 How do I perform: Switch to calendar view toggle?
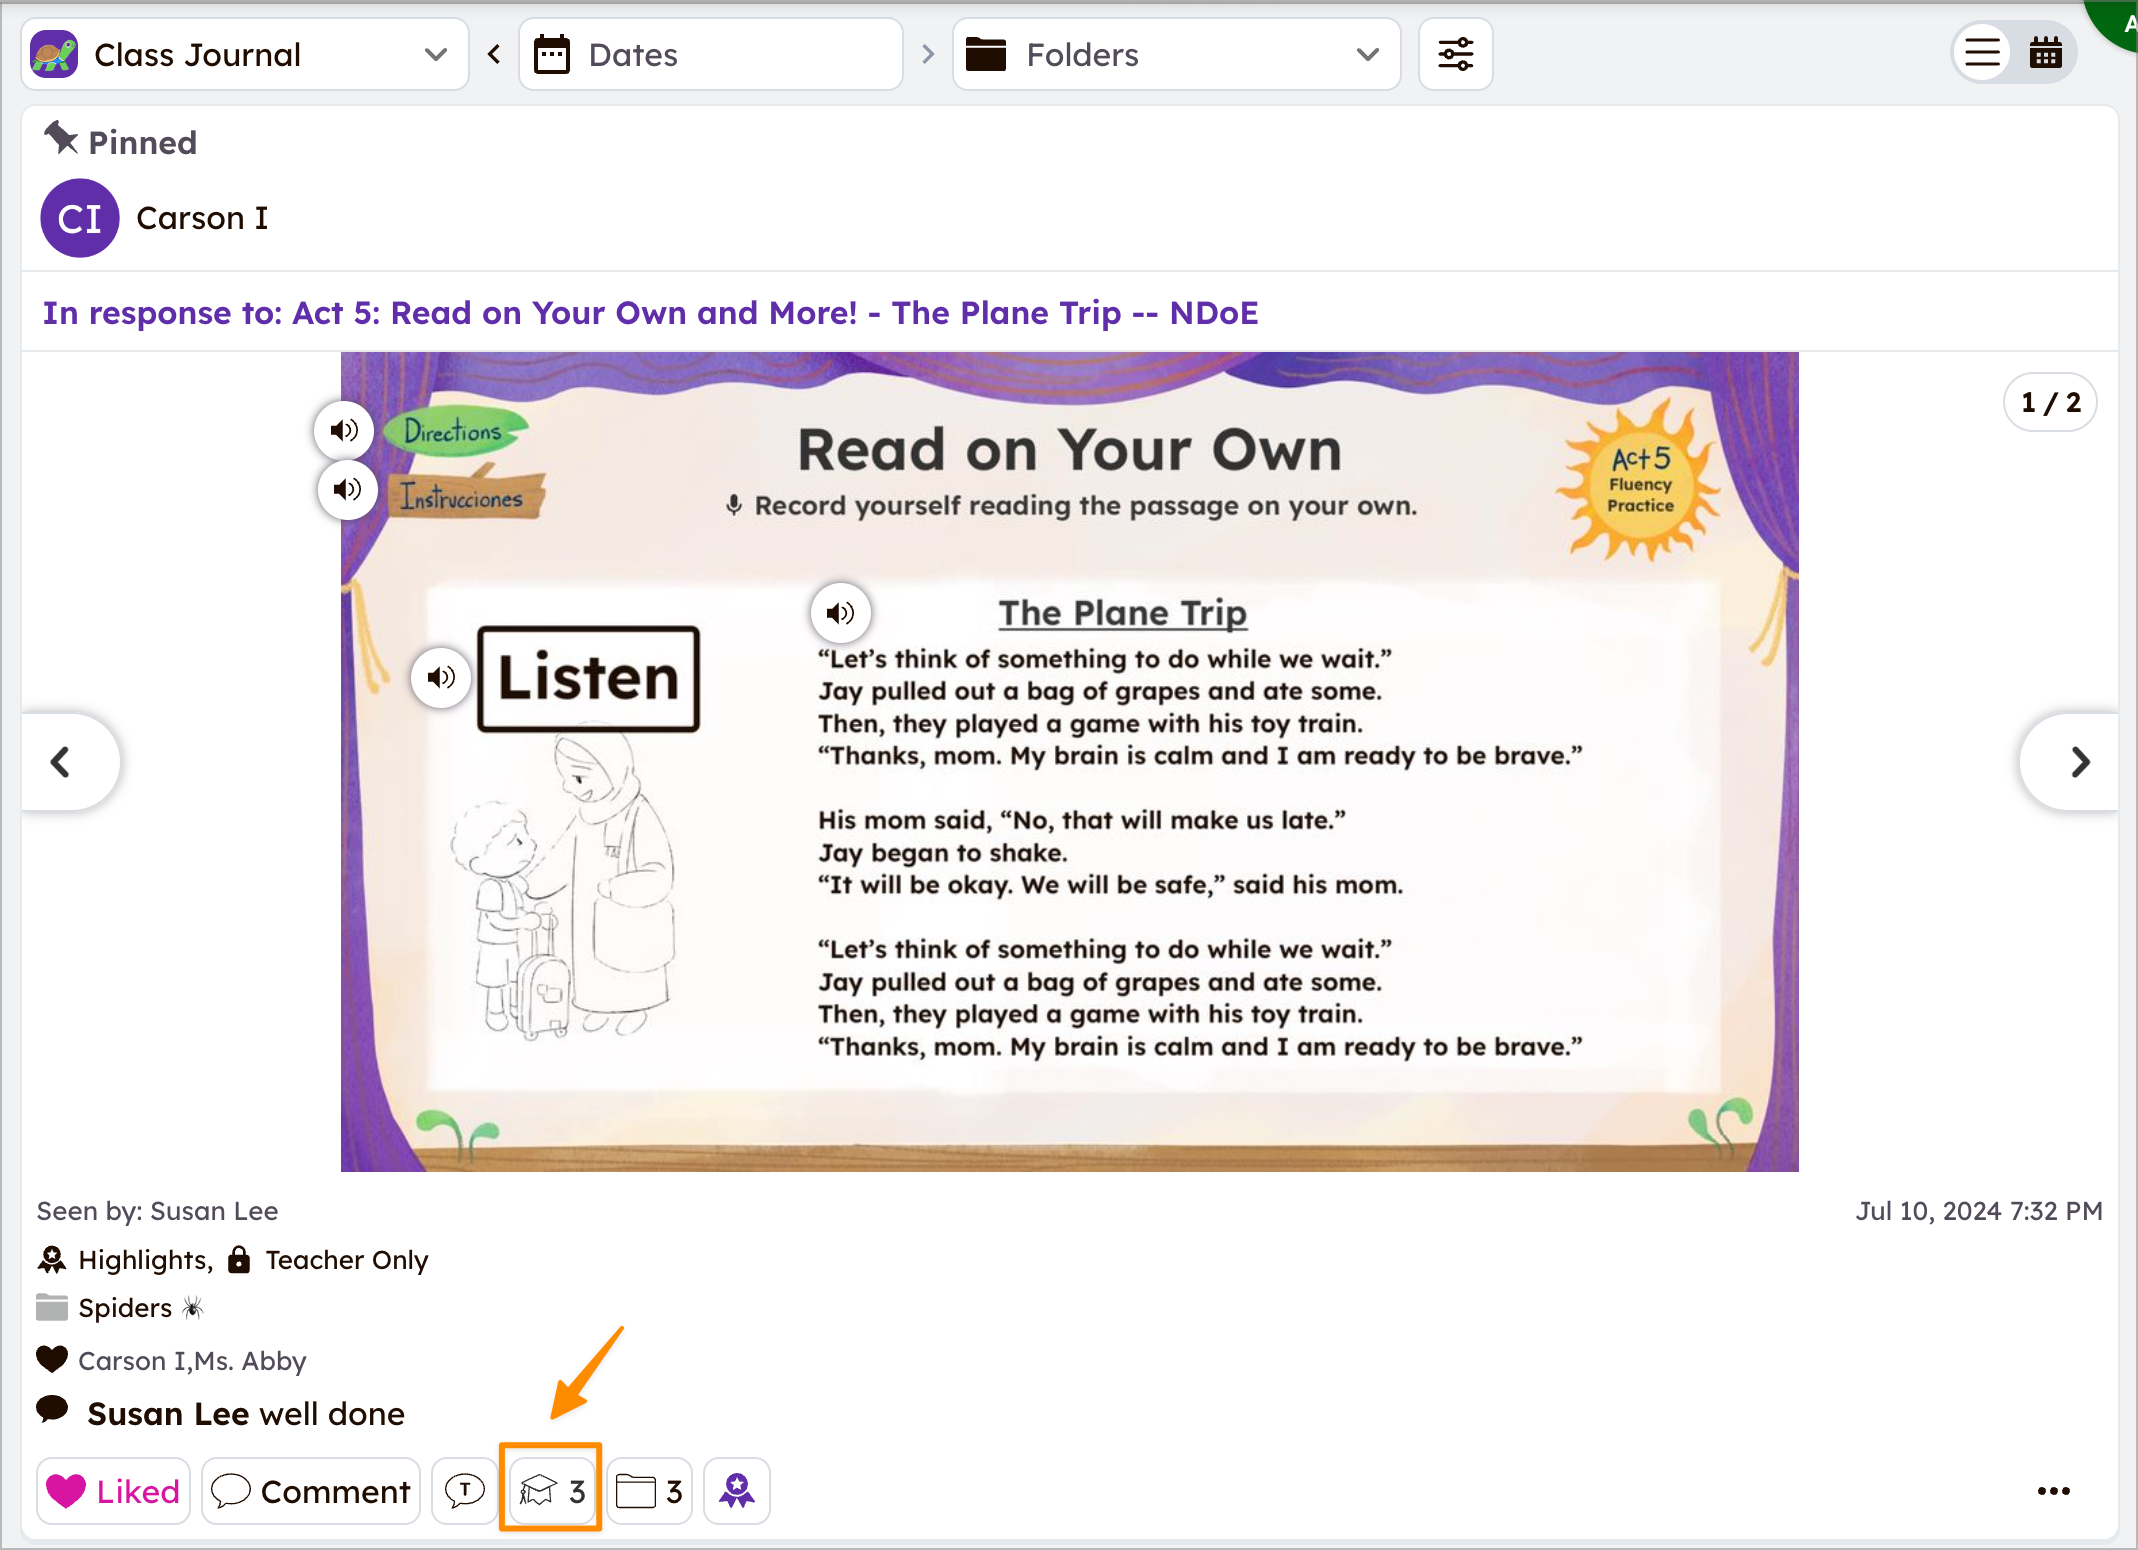click(x=2045, y=52)
